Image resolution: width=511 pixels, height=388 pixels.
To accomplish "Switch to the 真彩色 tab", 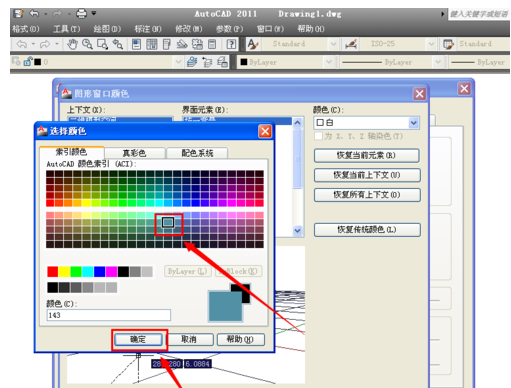I will coord(135,153).
